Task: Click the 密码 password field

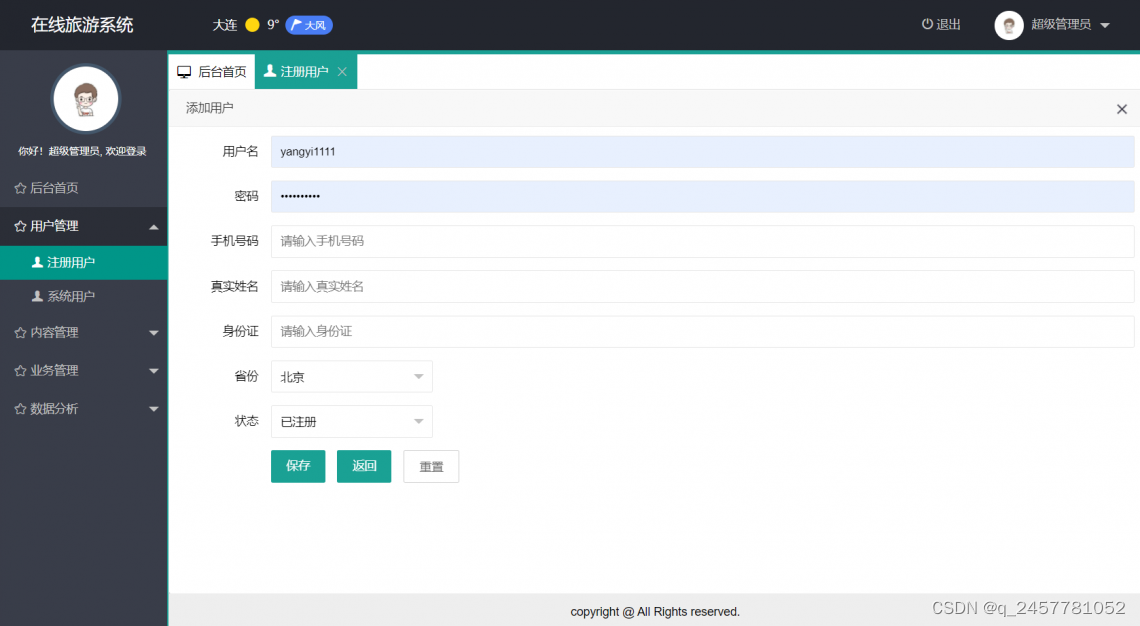Action: tap(702, 196)
